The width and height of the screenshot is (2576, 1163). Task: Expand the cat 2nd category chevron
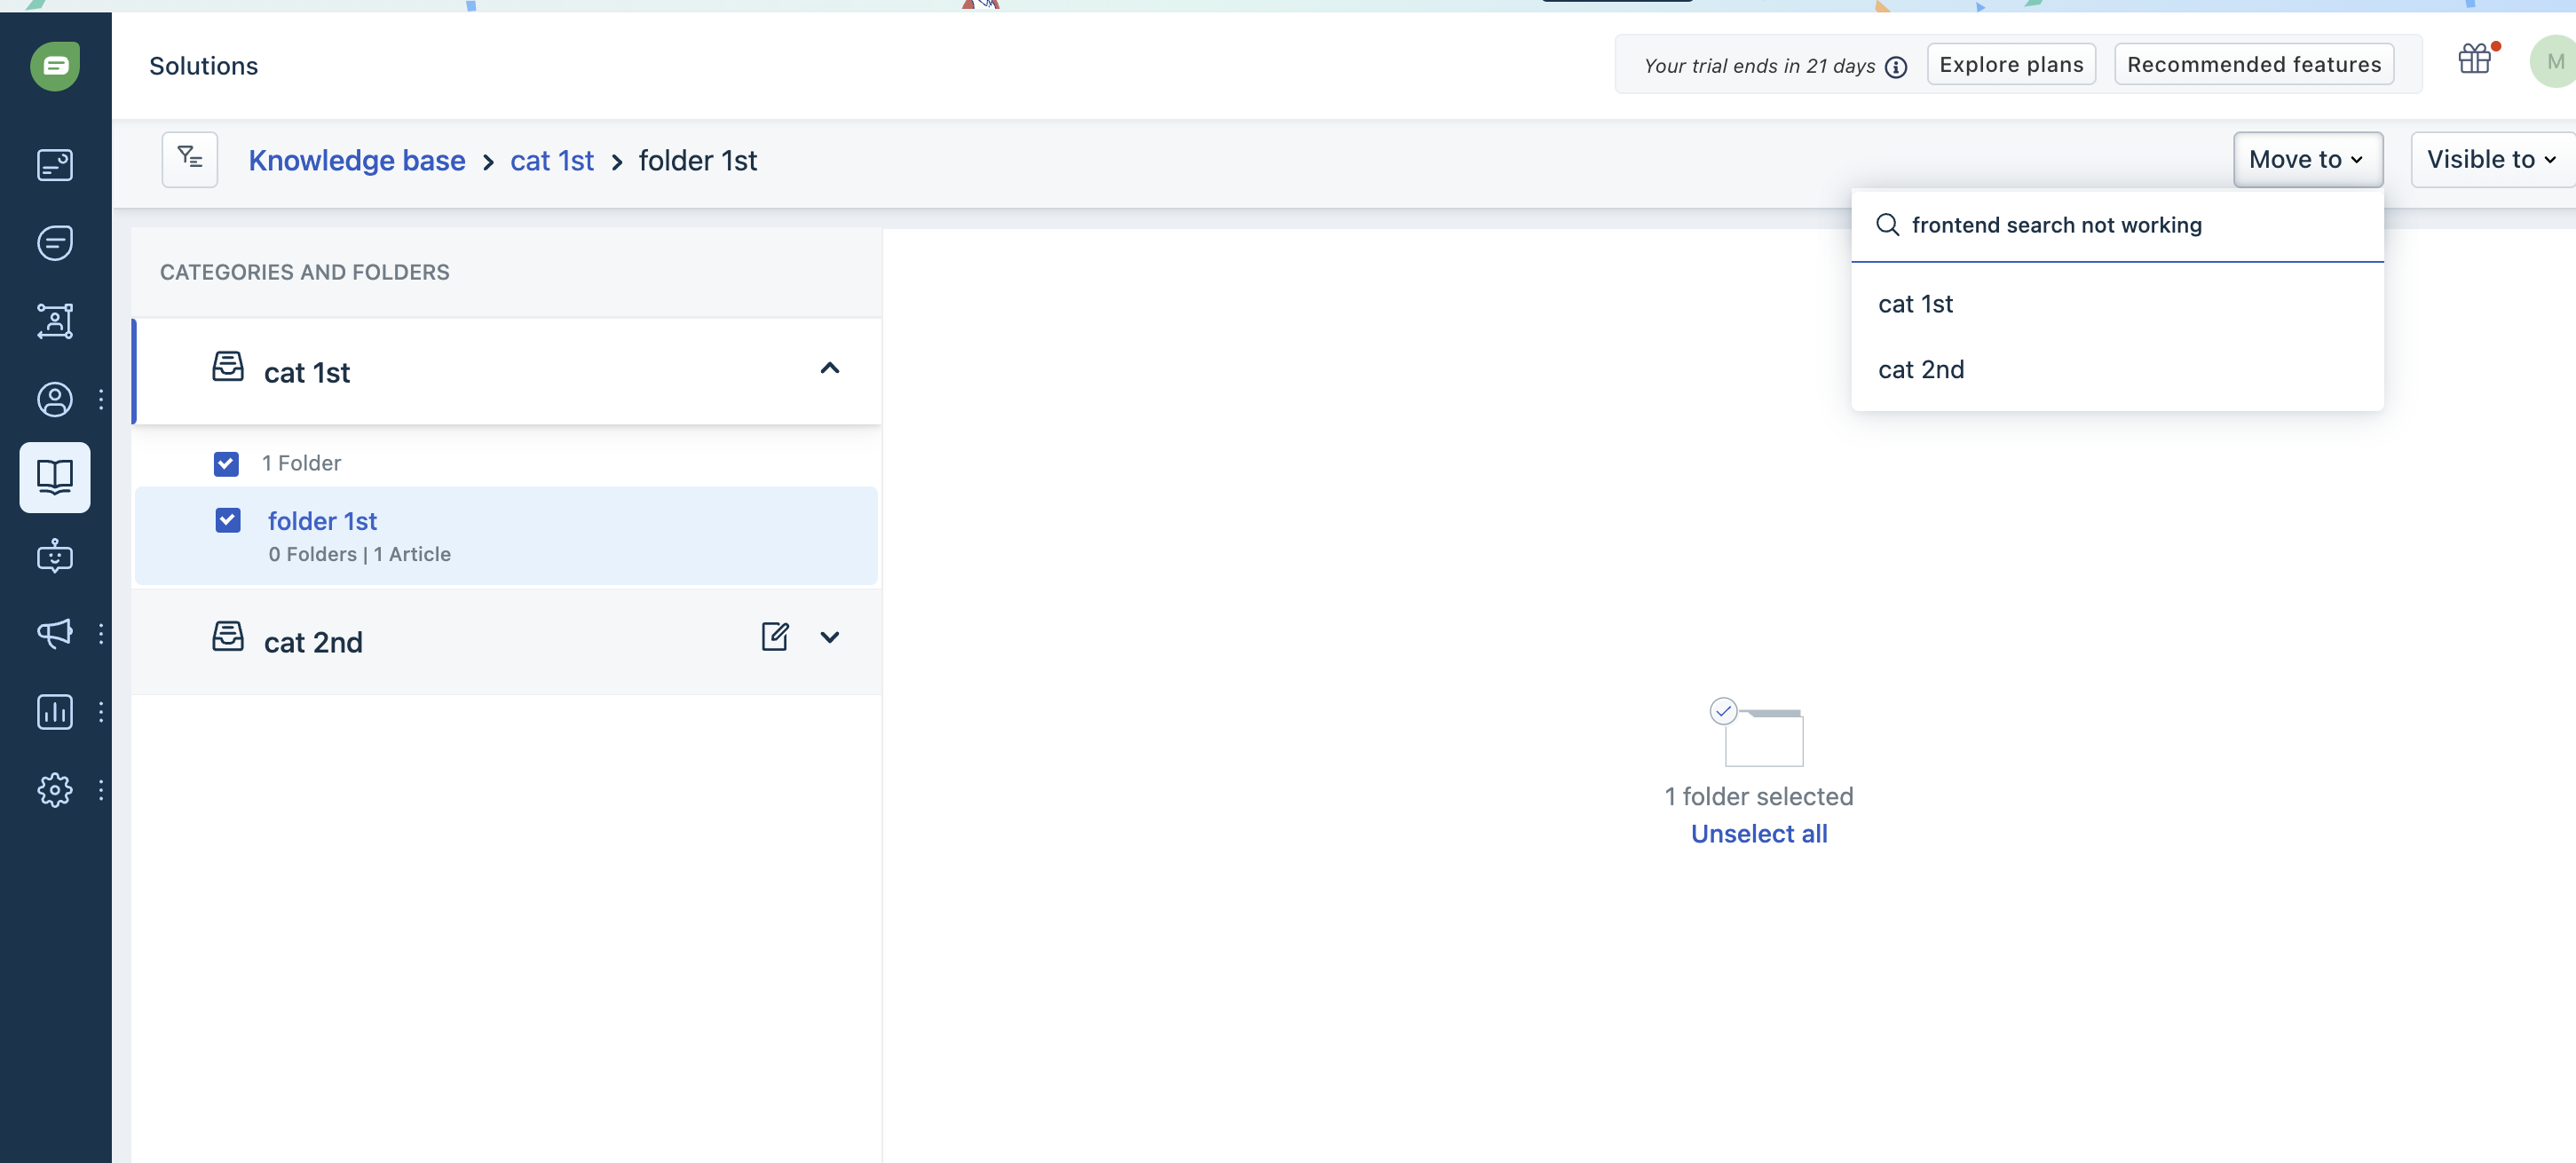tap(829, 637)
